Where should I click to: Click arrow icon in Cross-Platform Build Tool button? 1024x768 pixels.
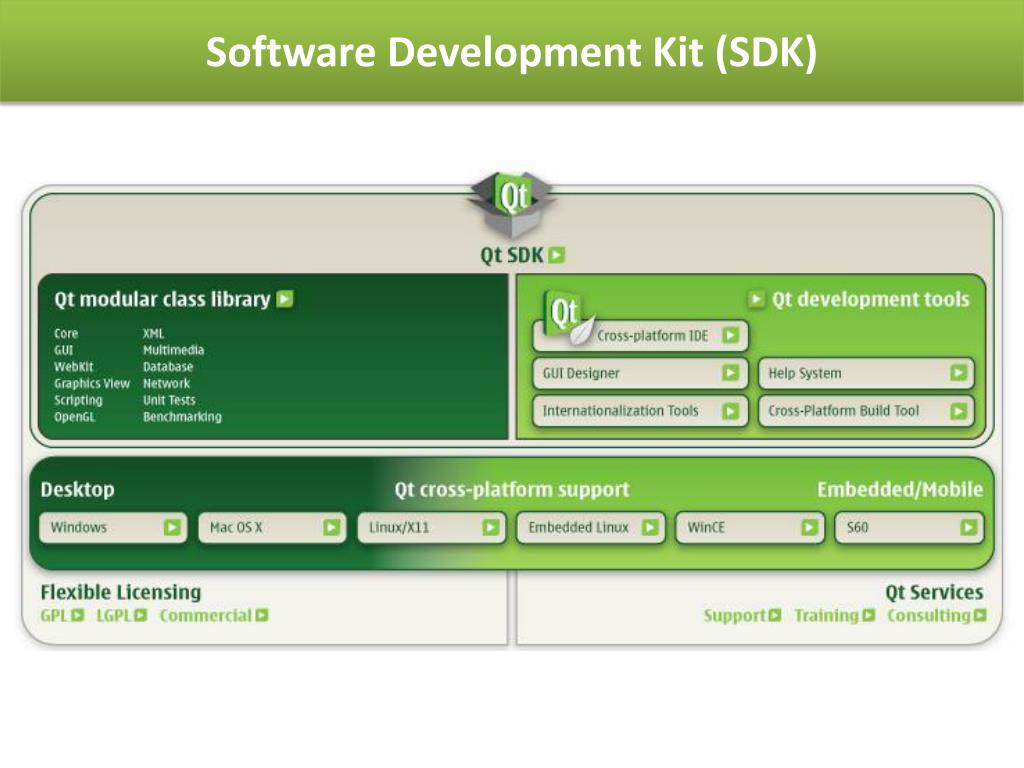pos(958,411)
